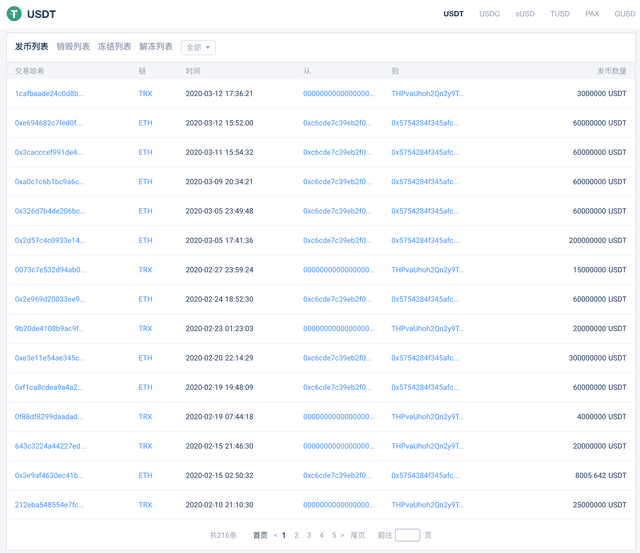The image size is (640, 553).
Task: Select timestamp 2020-03-05 23:49:48
Action: click(220, 211)
